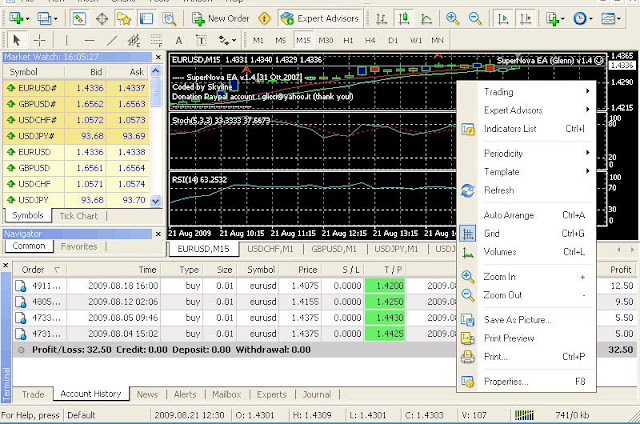Select the H4 timeframe button
This screenshot has height=424, width=640.
pyautogui.click(x=370, y=40)
